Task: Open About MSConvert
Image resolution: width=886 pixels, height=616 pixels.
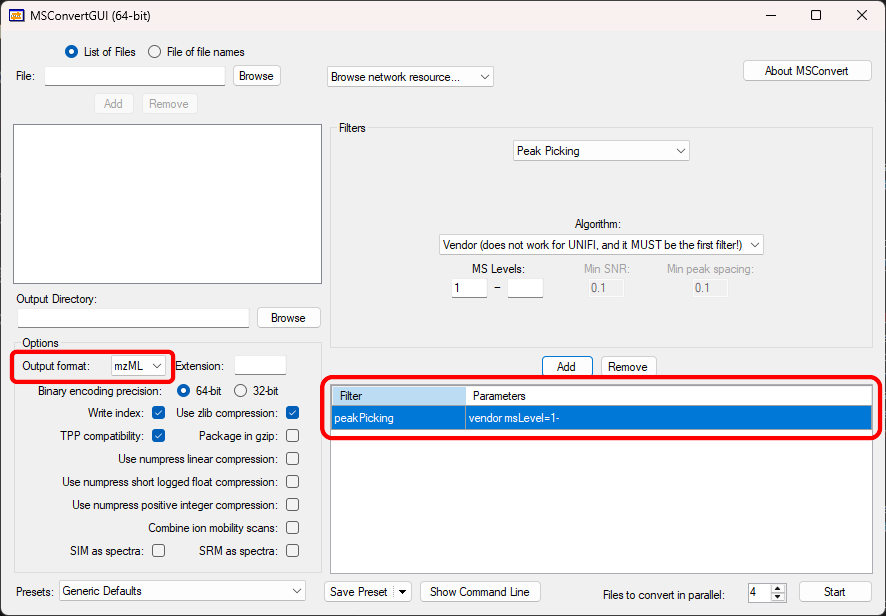Action: (x=807, y=71)
